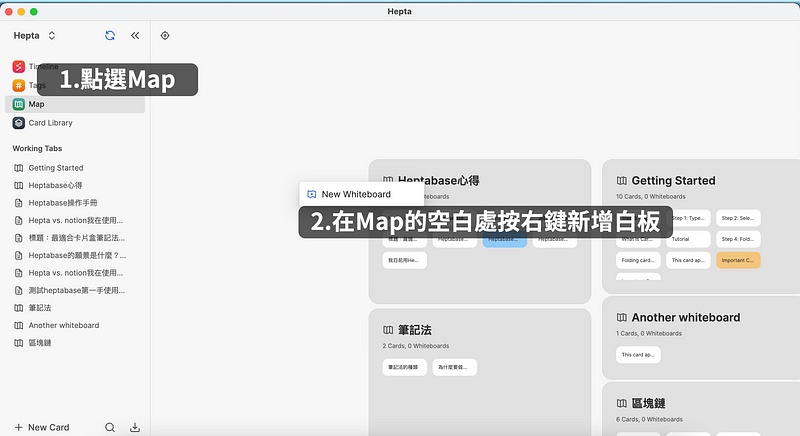Select the Step 2: Sele... card
This screenshot has height=436, width=800.
coord(738,218)
